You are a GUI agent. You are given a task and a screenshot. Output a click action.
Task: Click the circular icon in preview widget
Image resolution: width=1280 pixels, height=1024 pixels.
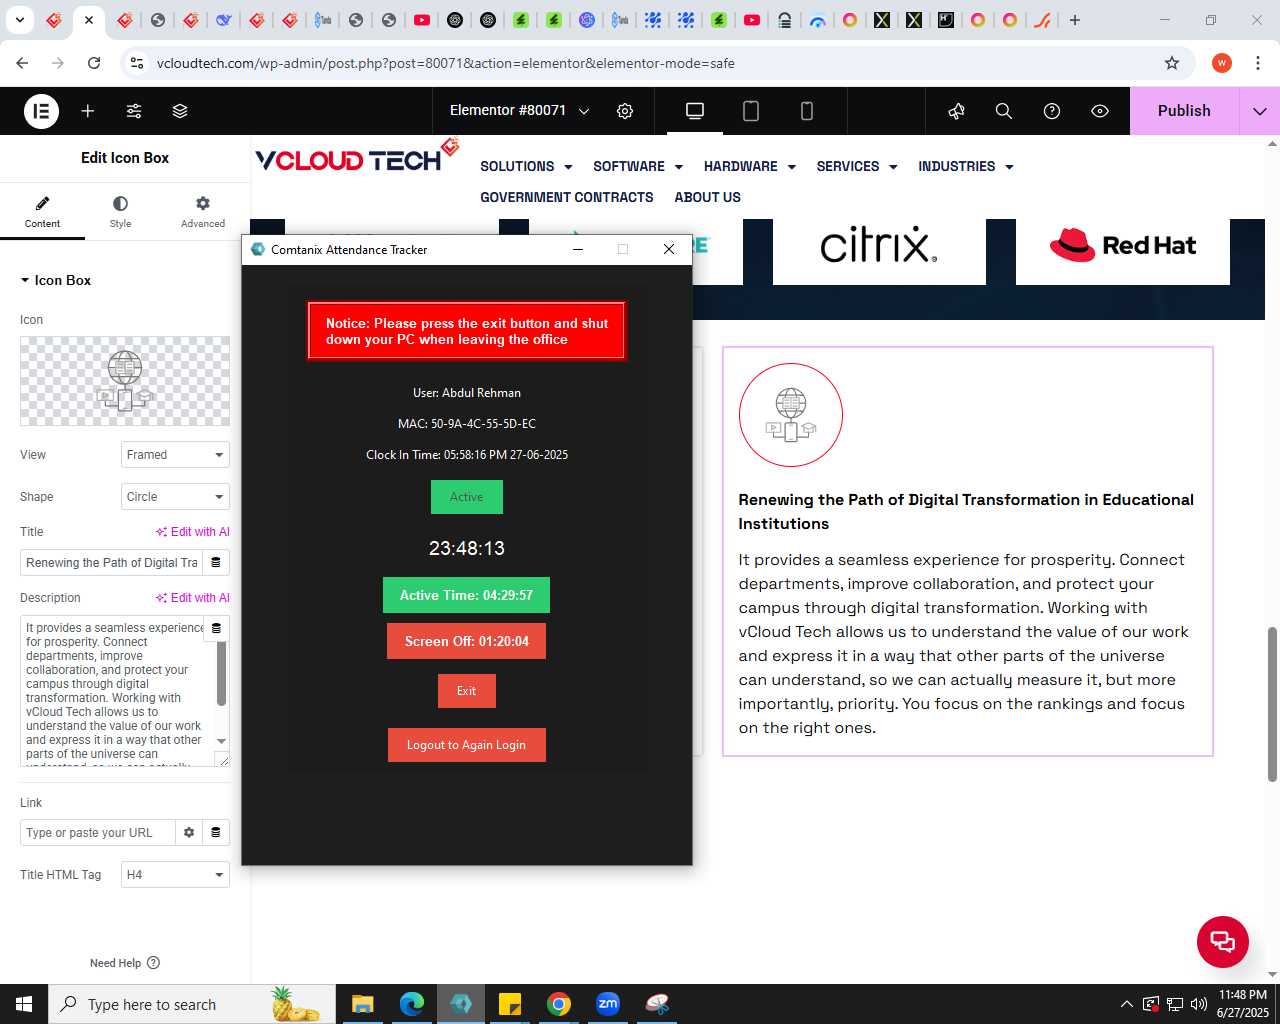click(791, 415)
